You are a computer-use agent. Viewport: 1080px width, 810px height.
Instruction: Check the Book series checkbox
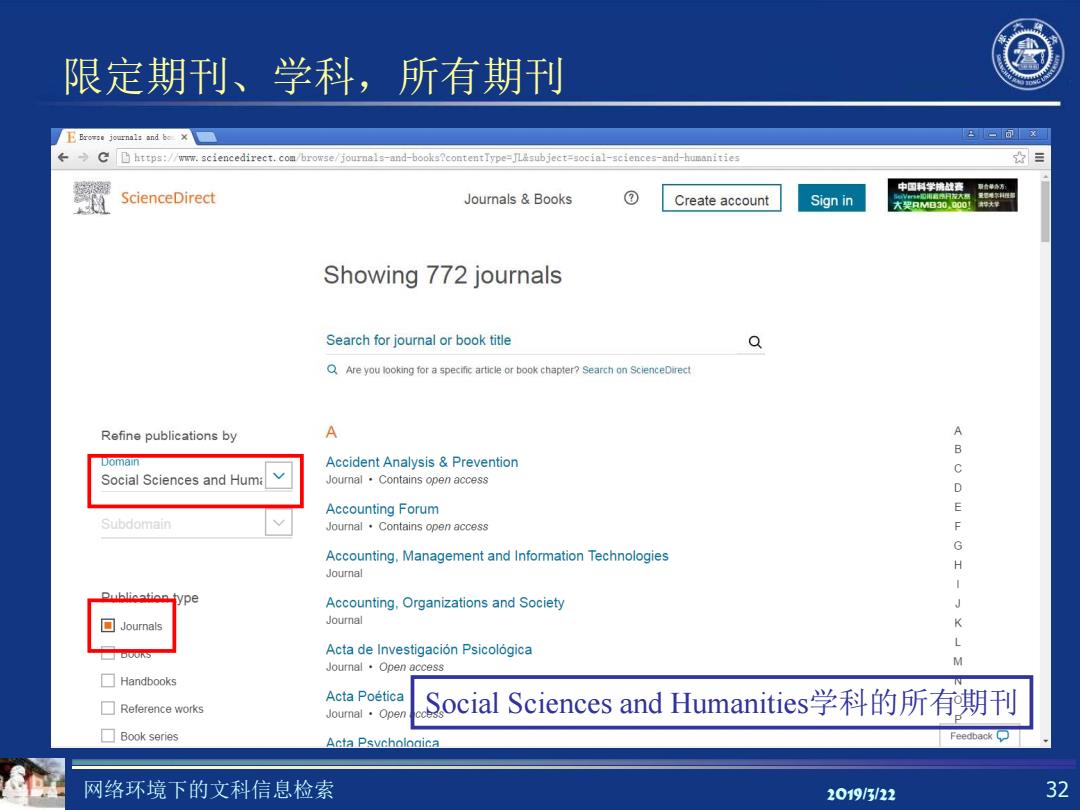pyautogui.click(x=107, y=736)
